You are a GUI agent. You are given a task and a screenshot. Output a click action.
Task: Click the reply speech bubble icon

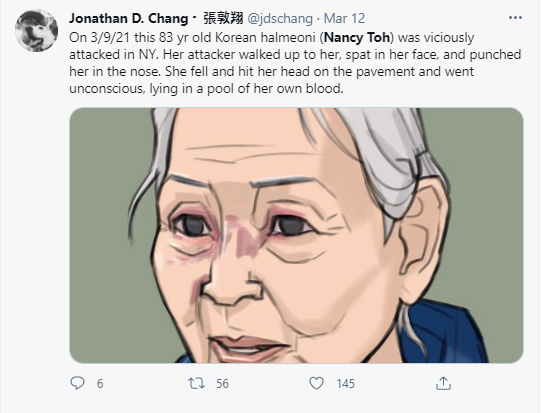pyautogui.click(x=77, y=383)
